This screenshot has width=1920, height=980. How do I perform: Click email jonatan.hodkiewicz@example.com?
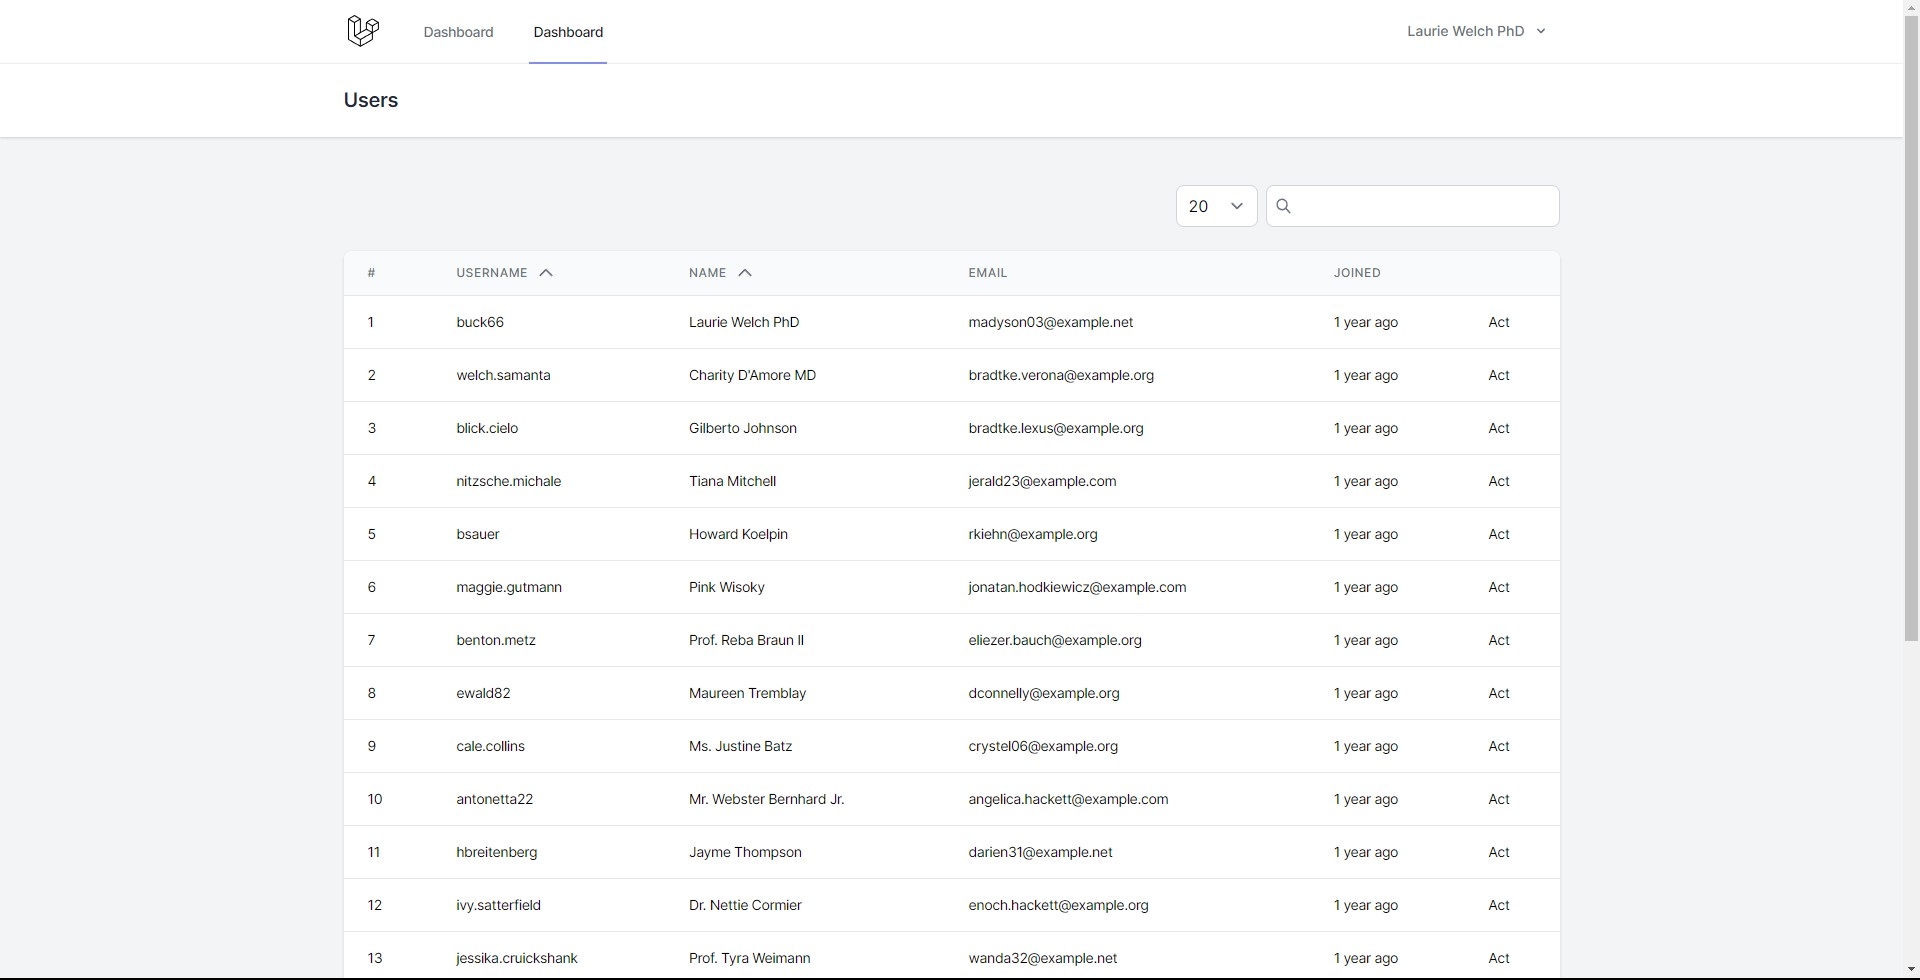coord(1077,587)
